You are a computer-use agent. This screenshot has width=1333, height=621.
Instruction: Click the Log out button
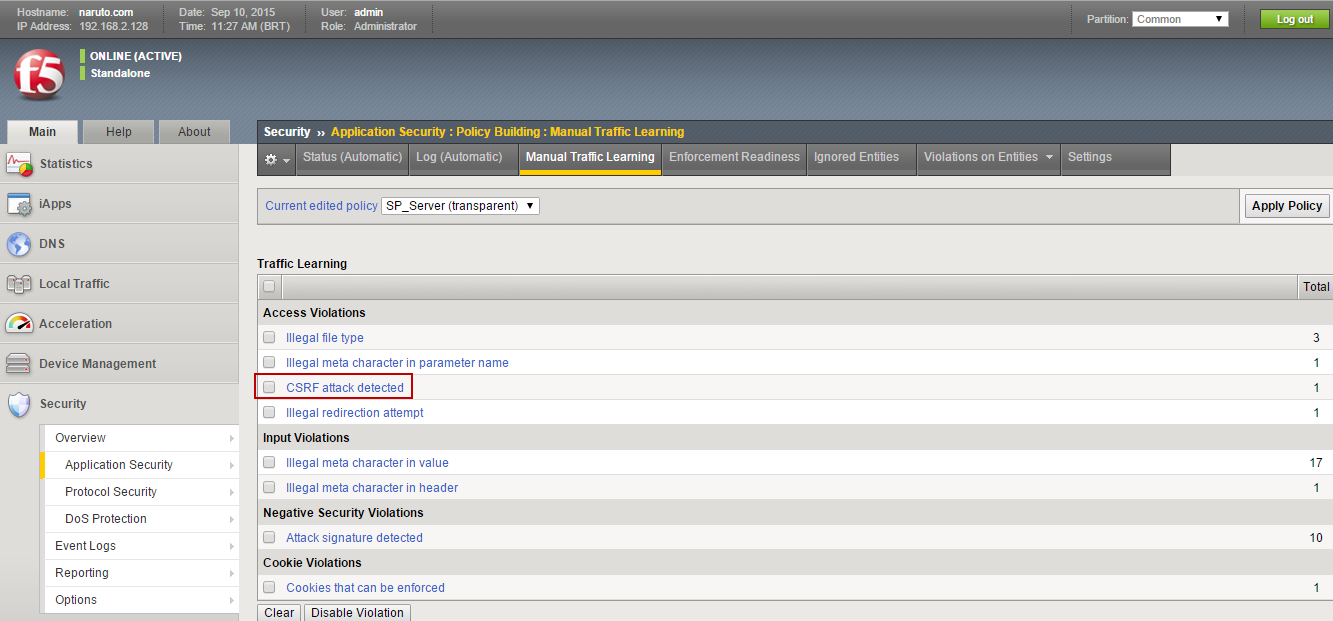(1294, 19)
